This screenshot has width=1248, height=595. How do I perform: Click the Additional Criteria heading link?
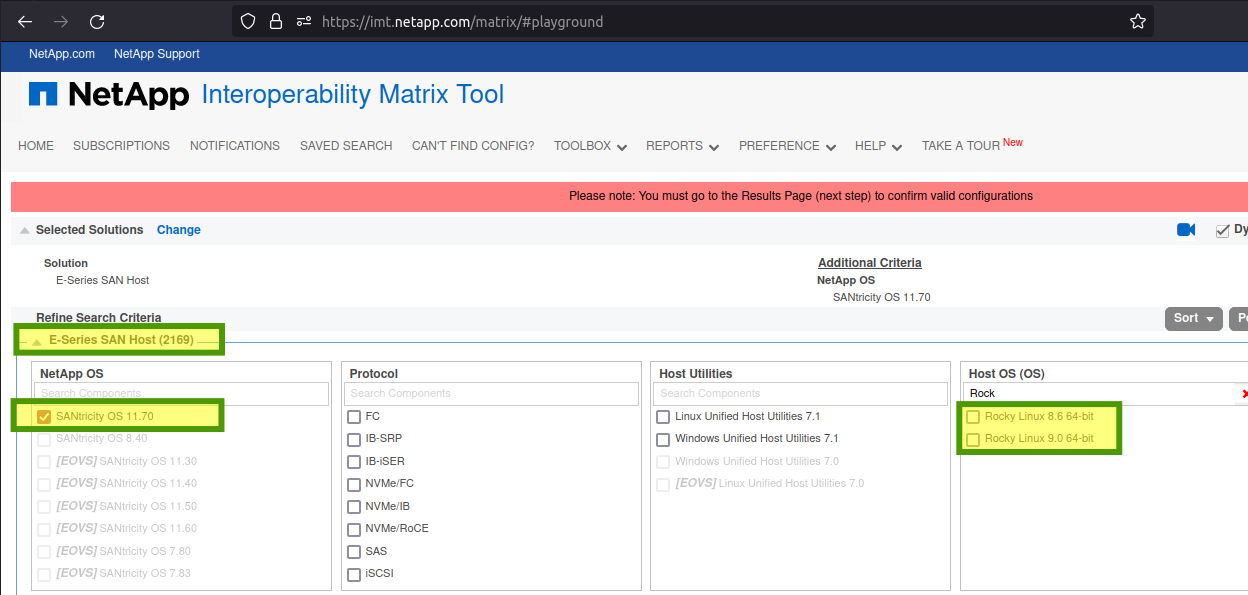tap(870, 263)
